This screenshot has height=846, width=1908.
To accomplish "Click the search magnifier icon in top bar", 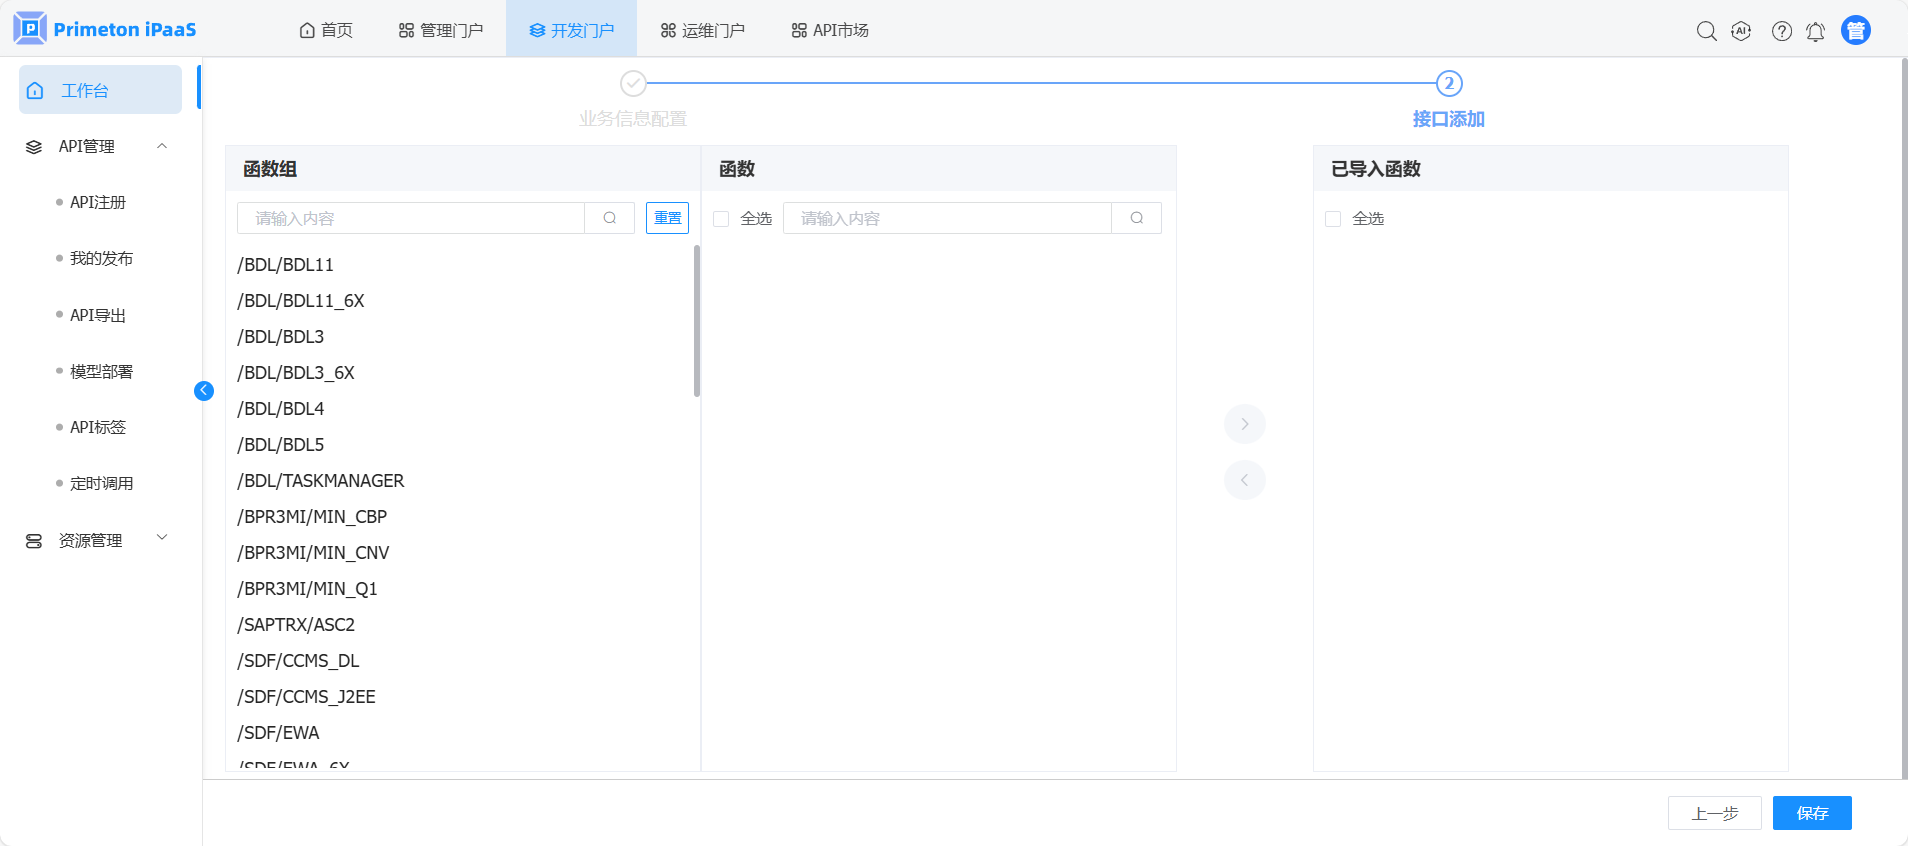I will (1706, 31).
